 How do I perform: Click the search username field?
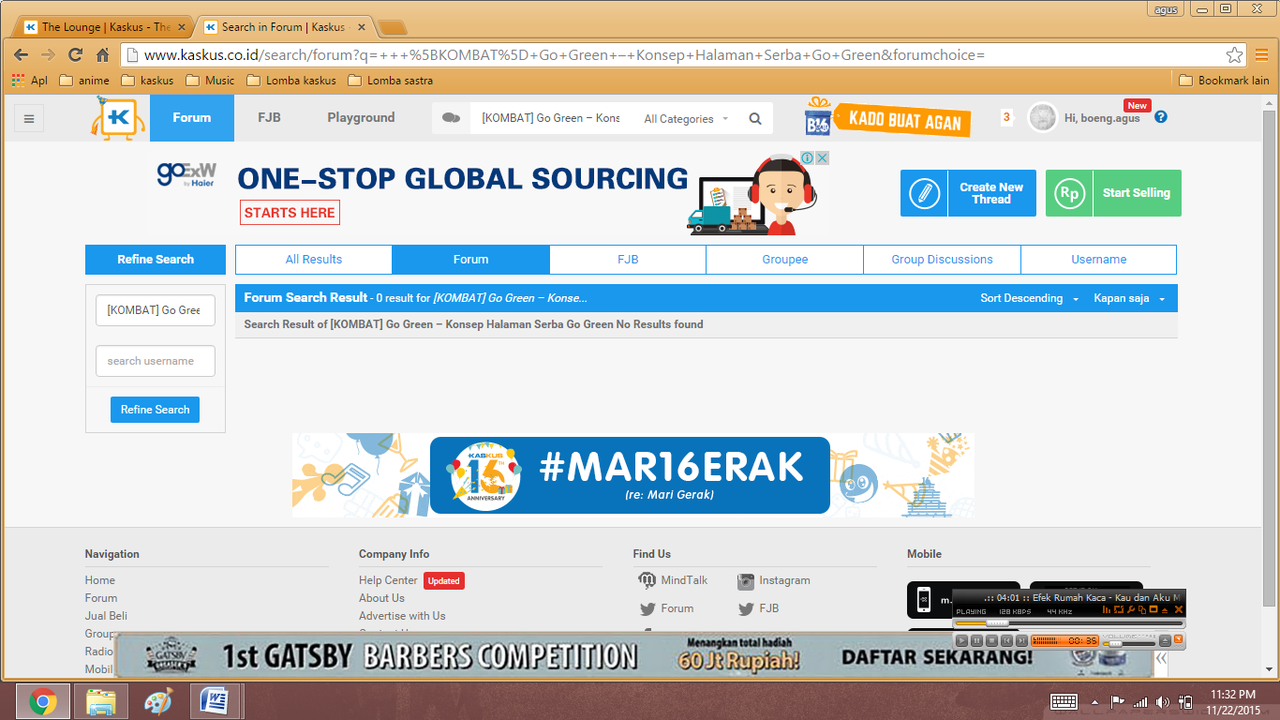(x=155, y=361)
